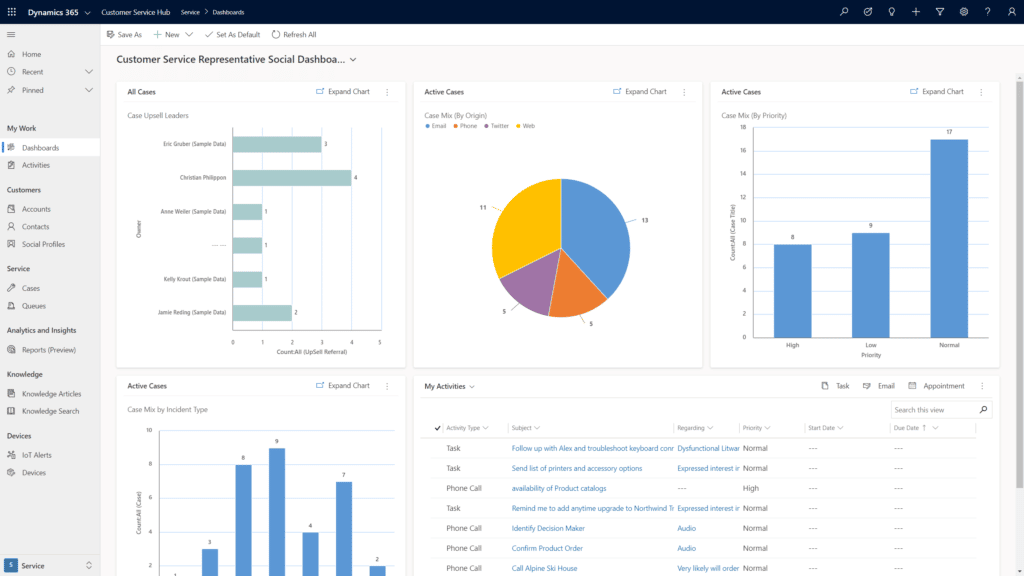The width and height of the screenshot is (1024, 576).
Task: Open Reports (Preview) in sidebar
Action: click(50, 350)
